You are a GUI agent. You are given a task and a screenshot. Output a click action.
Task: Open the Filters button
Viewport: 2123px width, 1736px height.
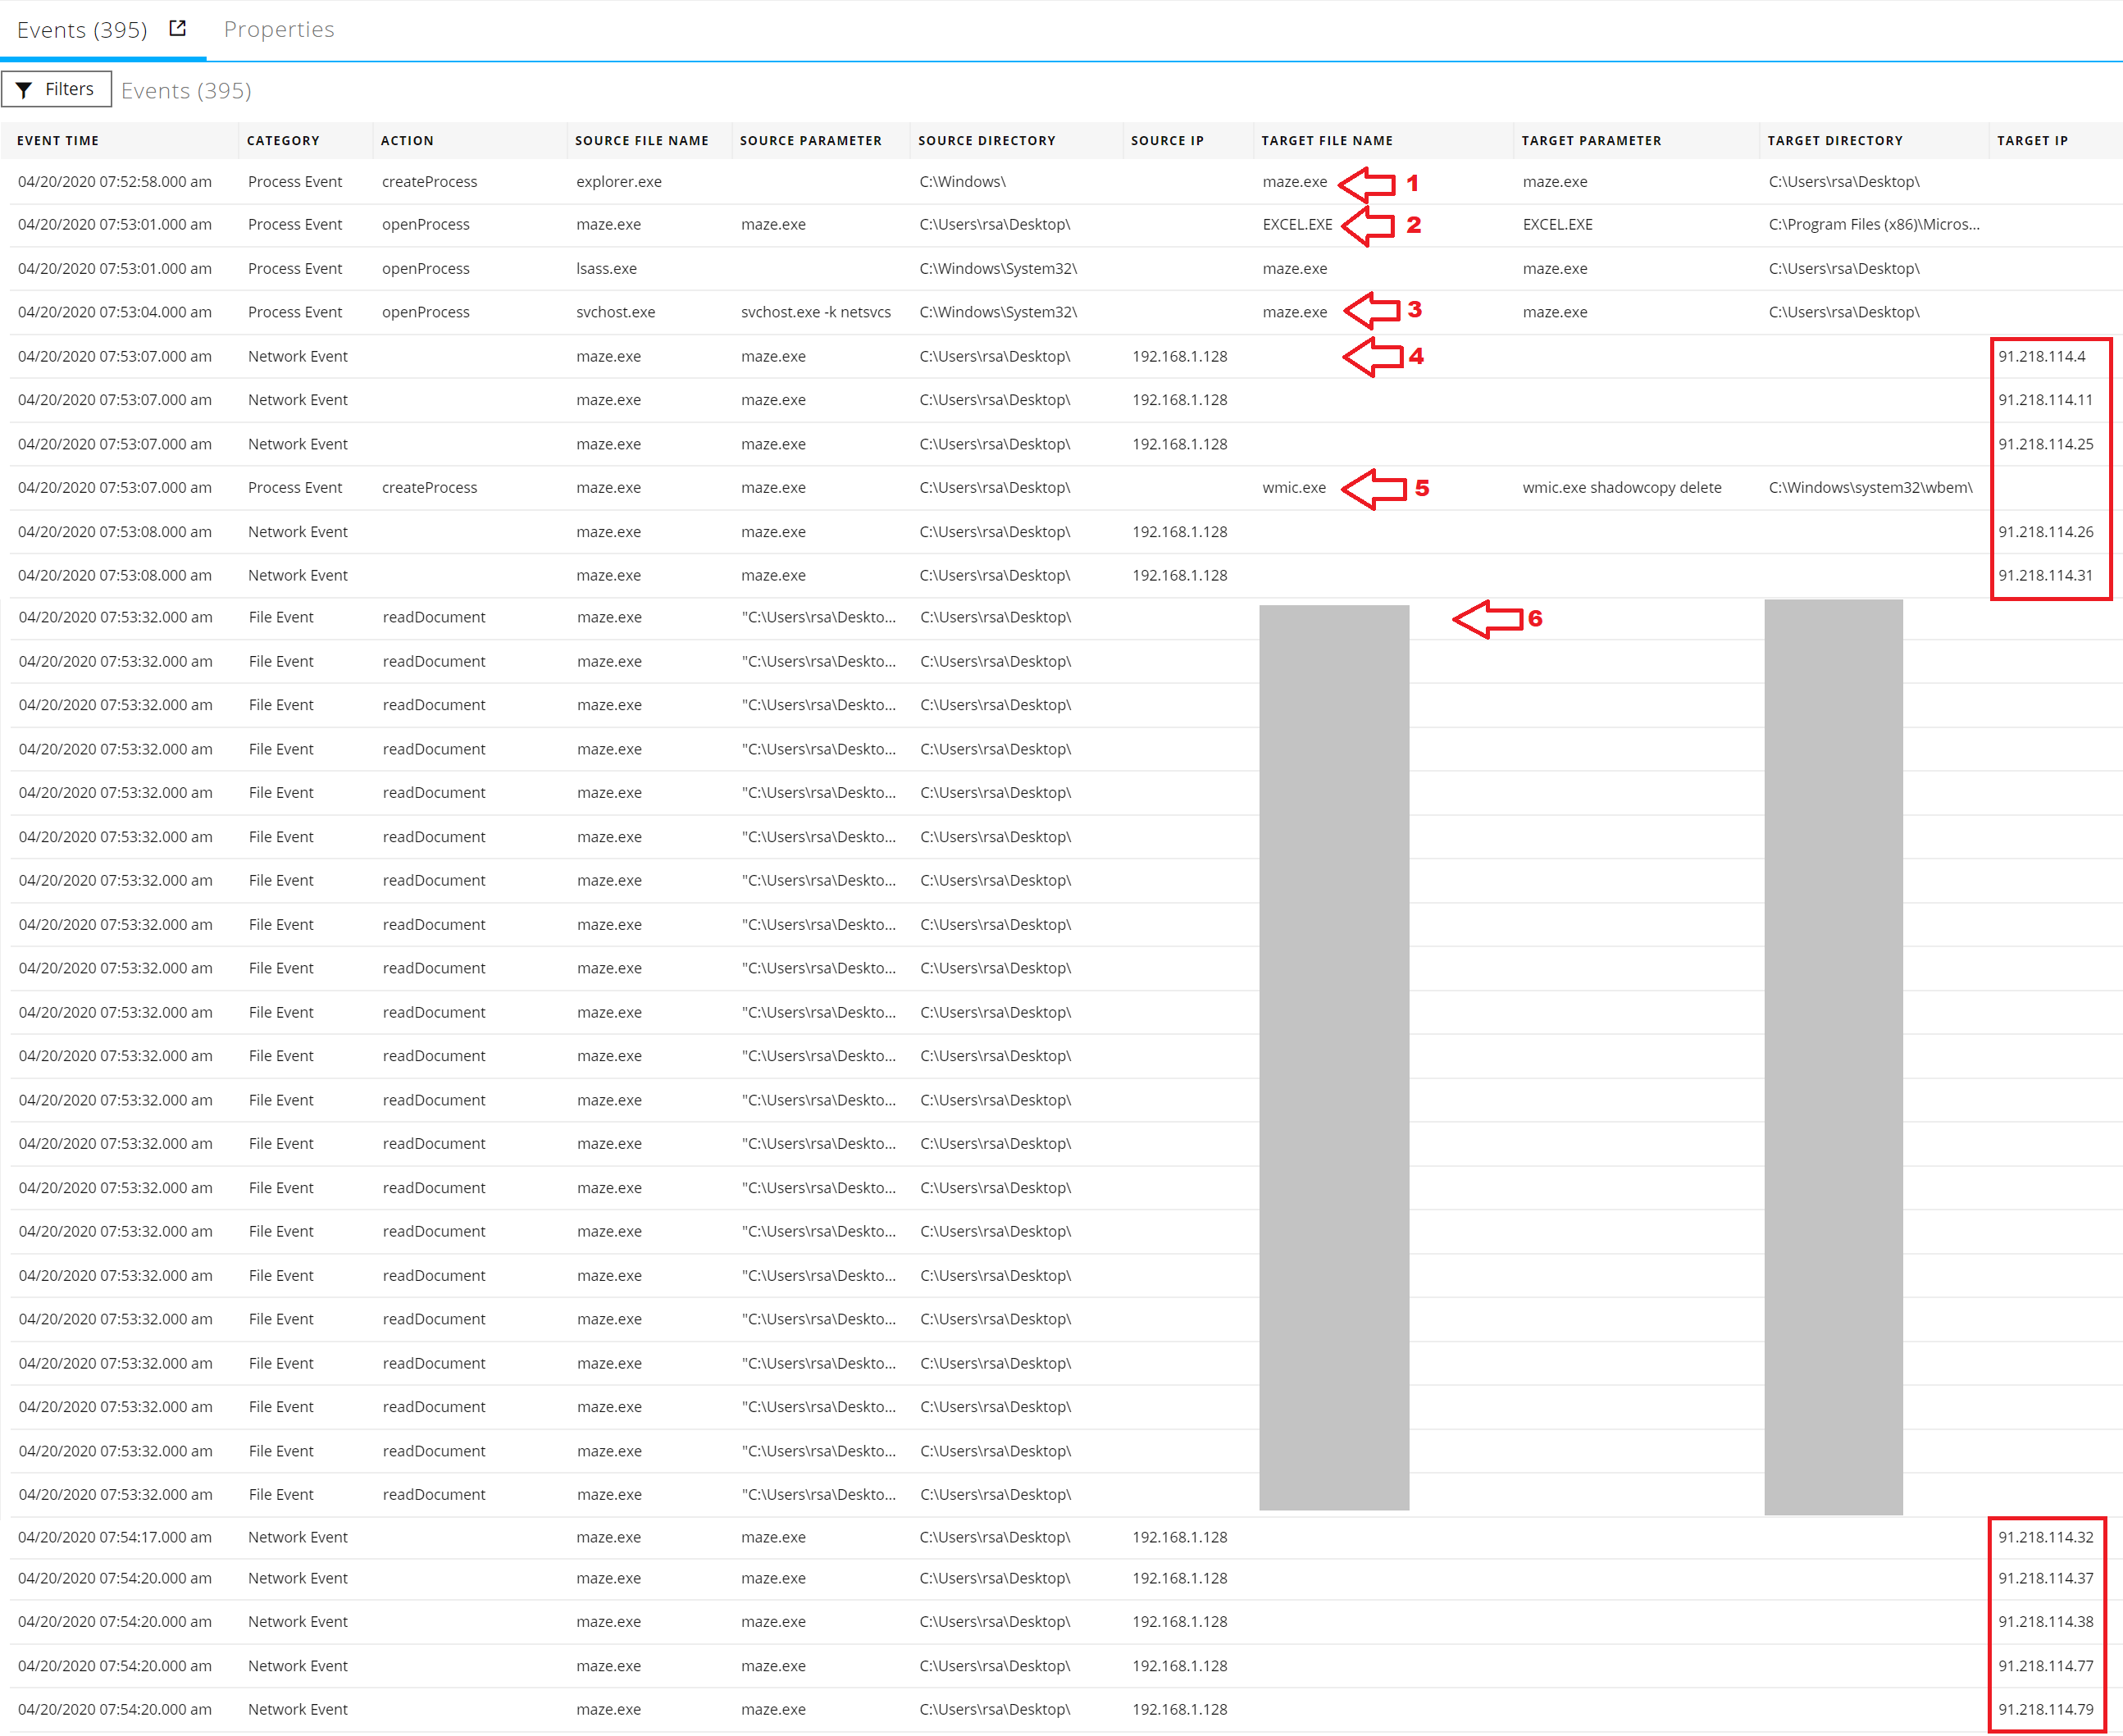tap(56, 90)
